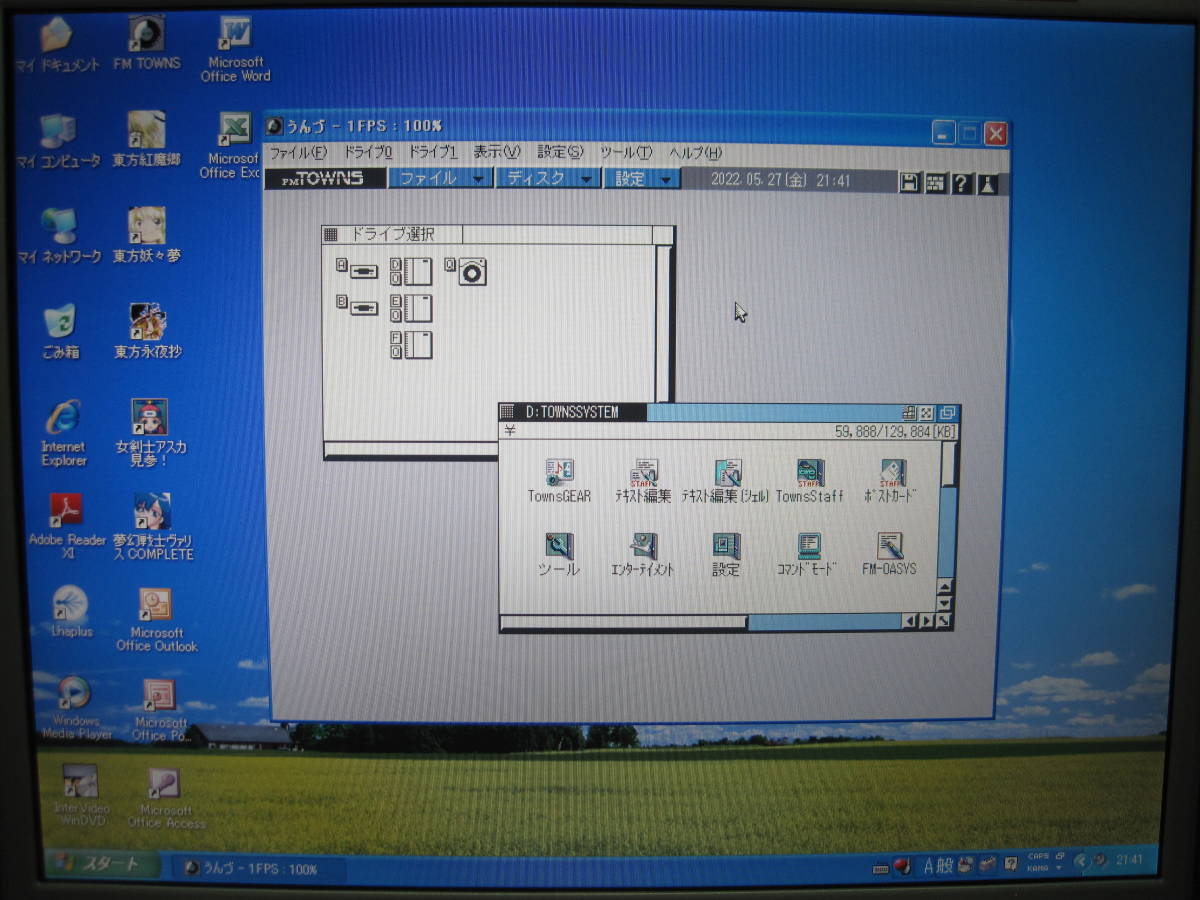Open the 夢幻戦士ヴァリス COMPLETE desktop shortcut
1200x900 pixels.
(154, 526)
